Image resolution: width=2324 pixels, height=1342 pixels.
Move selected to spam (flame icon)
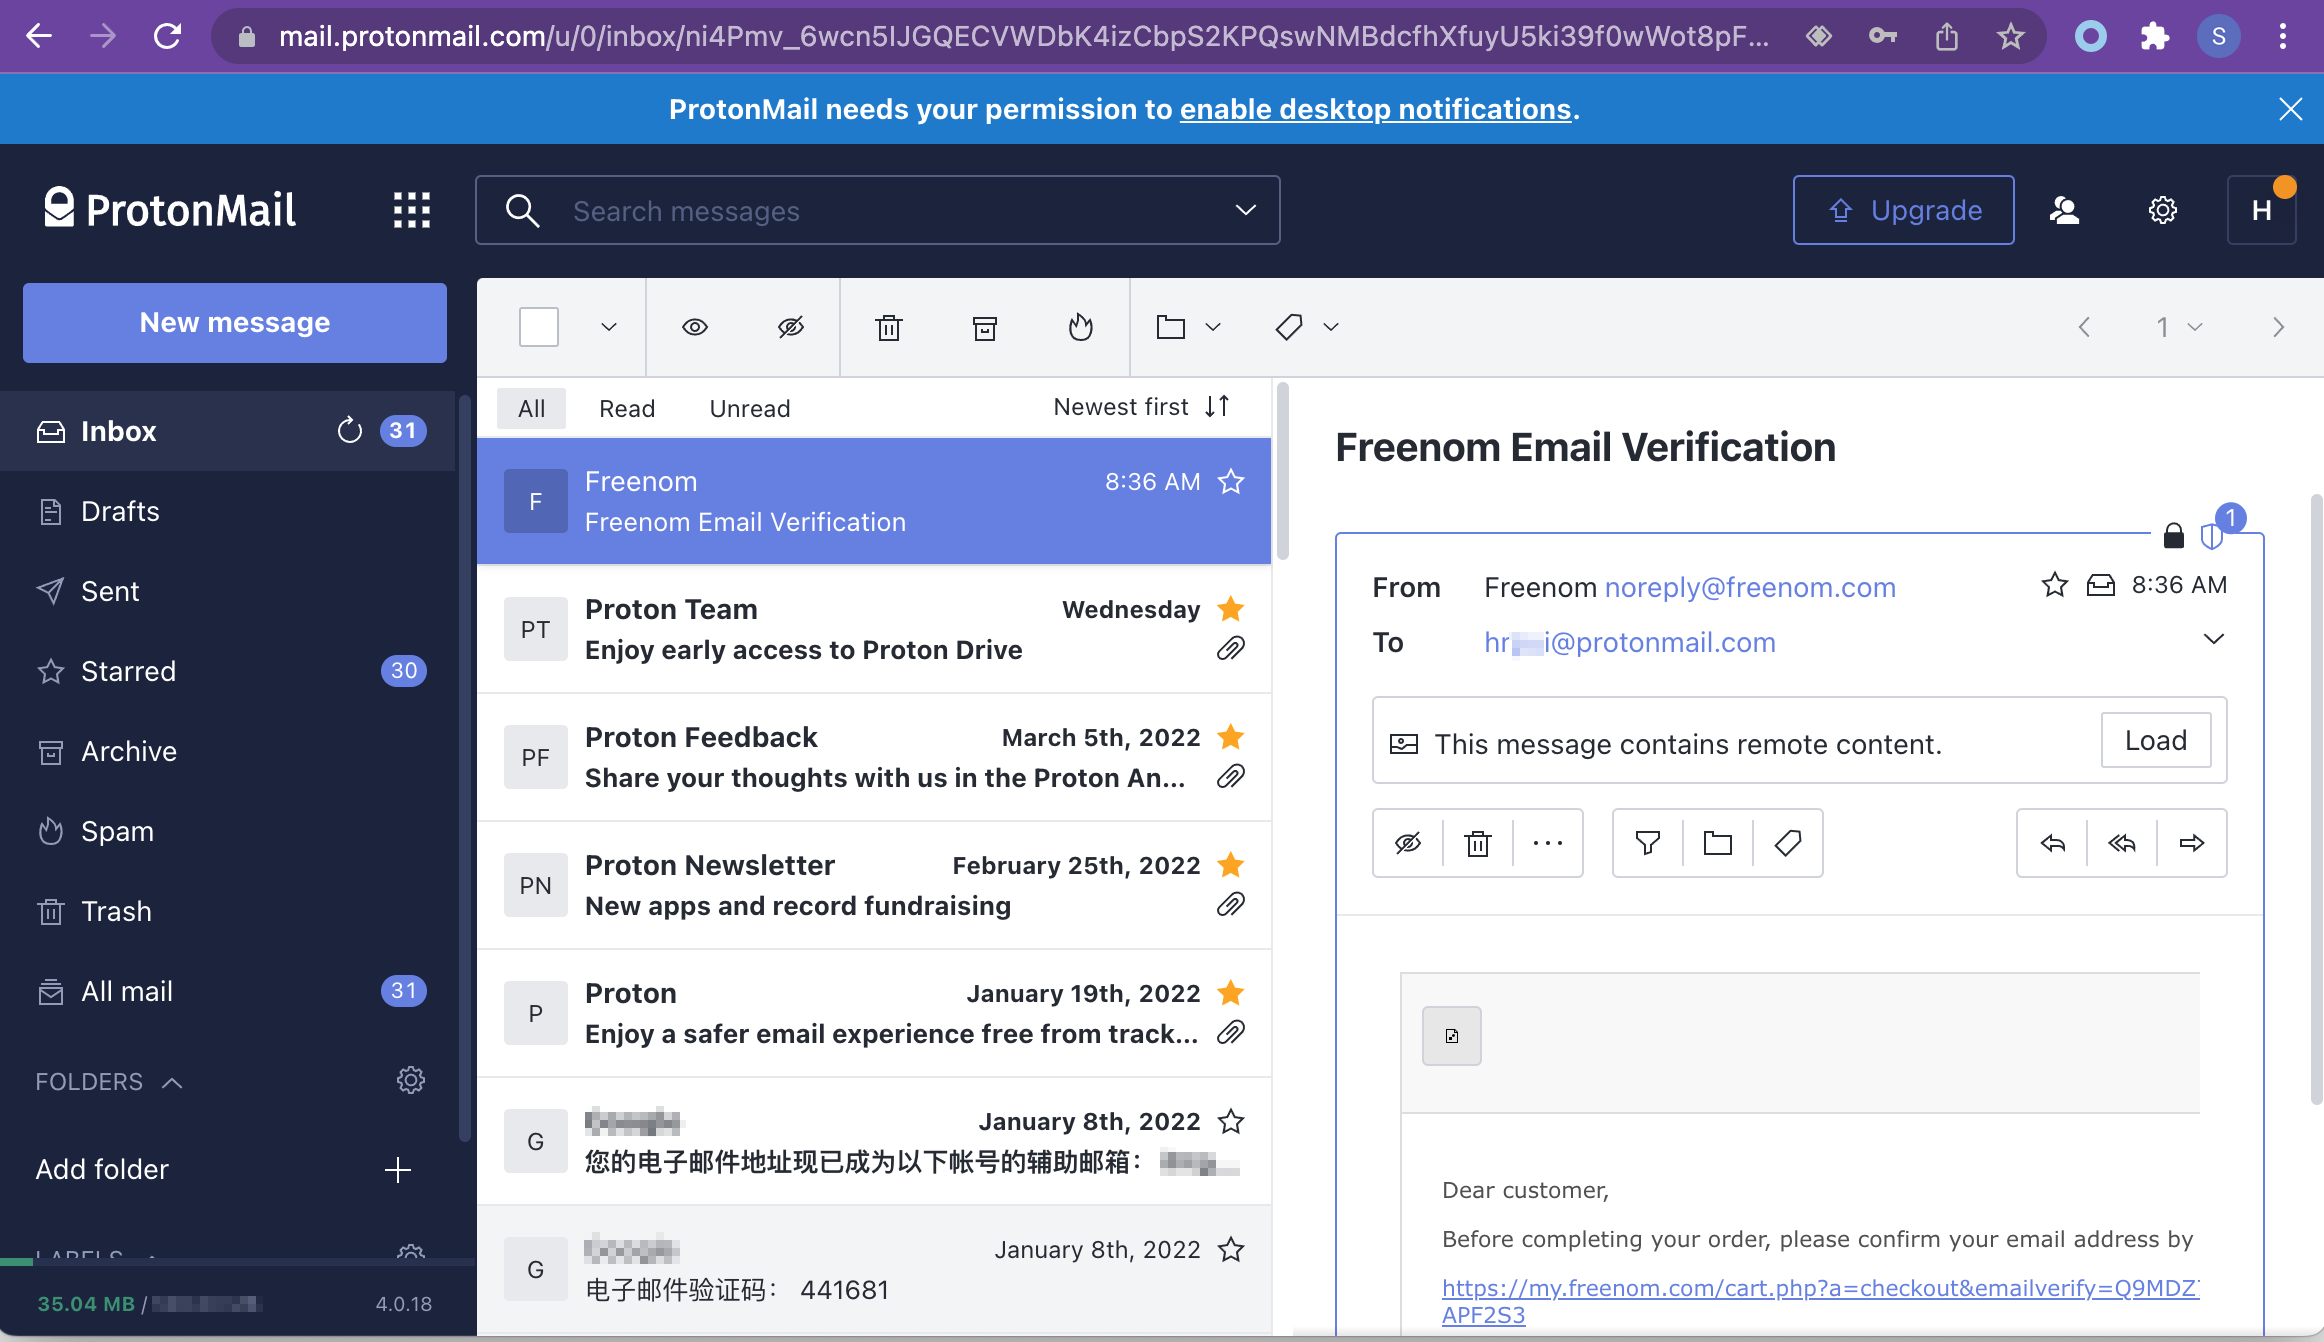pyautogui.click(x=1081, y=327)
